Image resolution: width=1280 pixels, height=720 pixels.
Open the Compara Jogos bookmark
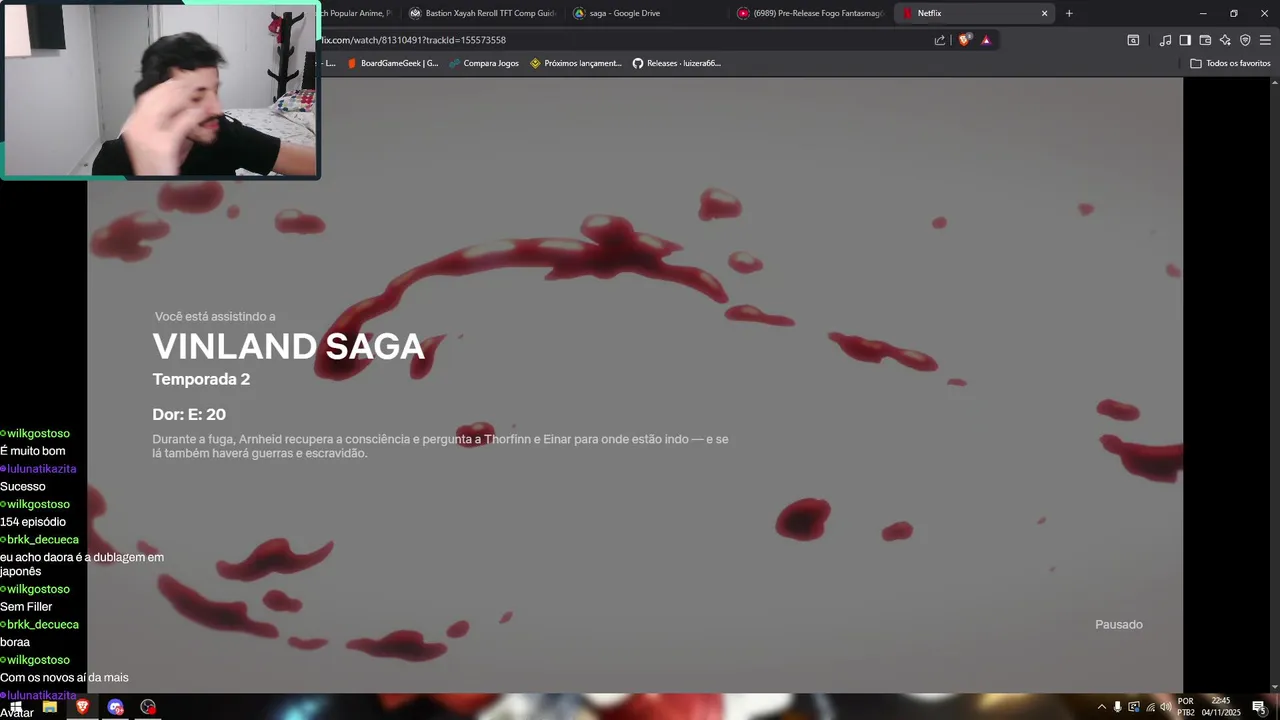(x=484, y=63)
